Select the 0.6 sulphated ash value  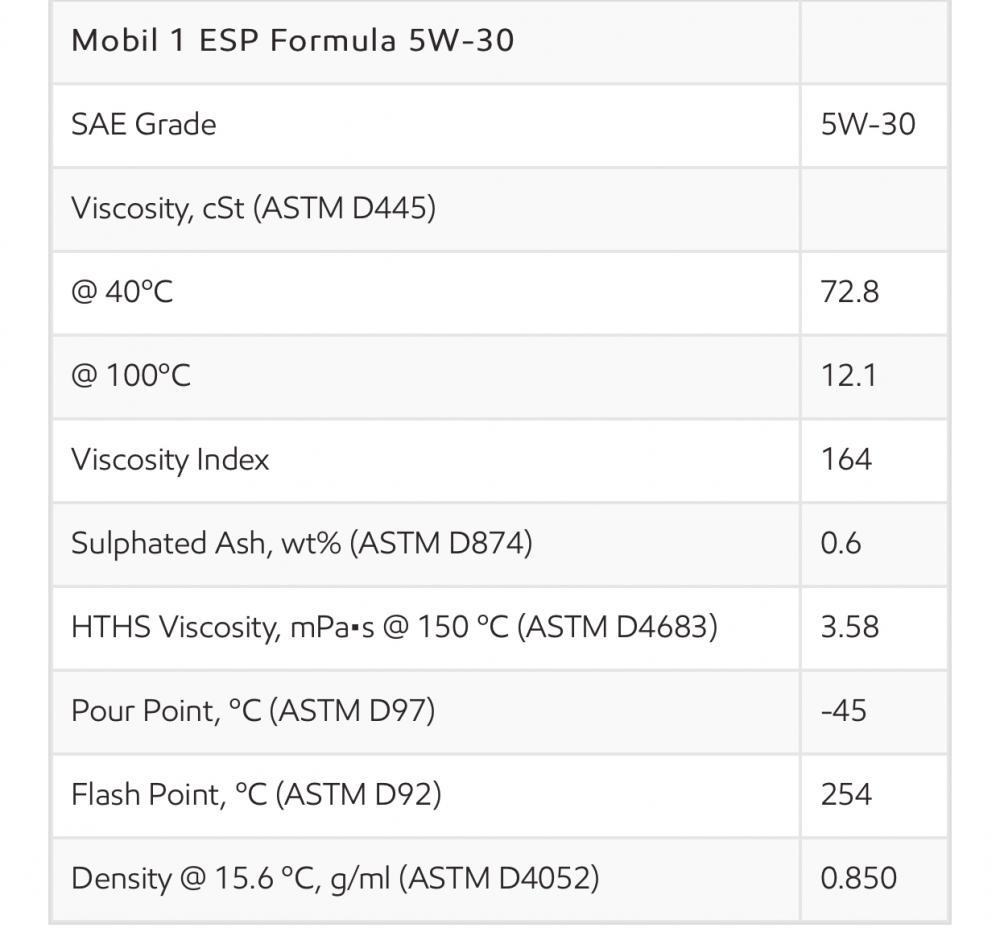(841, 543)
